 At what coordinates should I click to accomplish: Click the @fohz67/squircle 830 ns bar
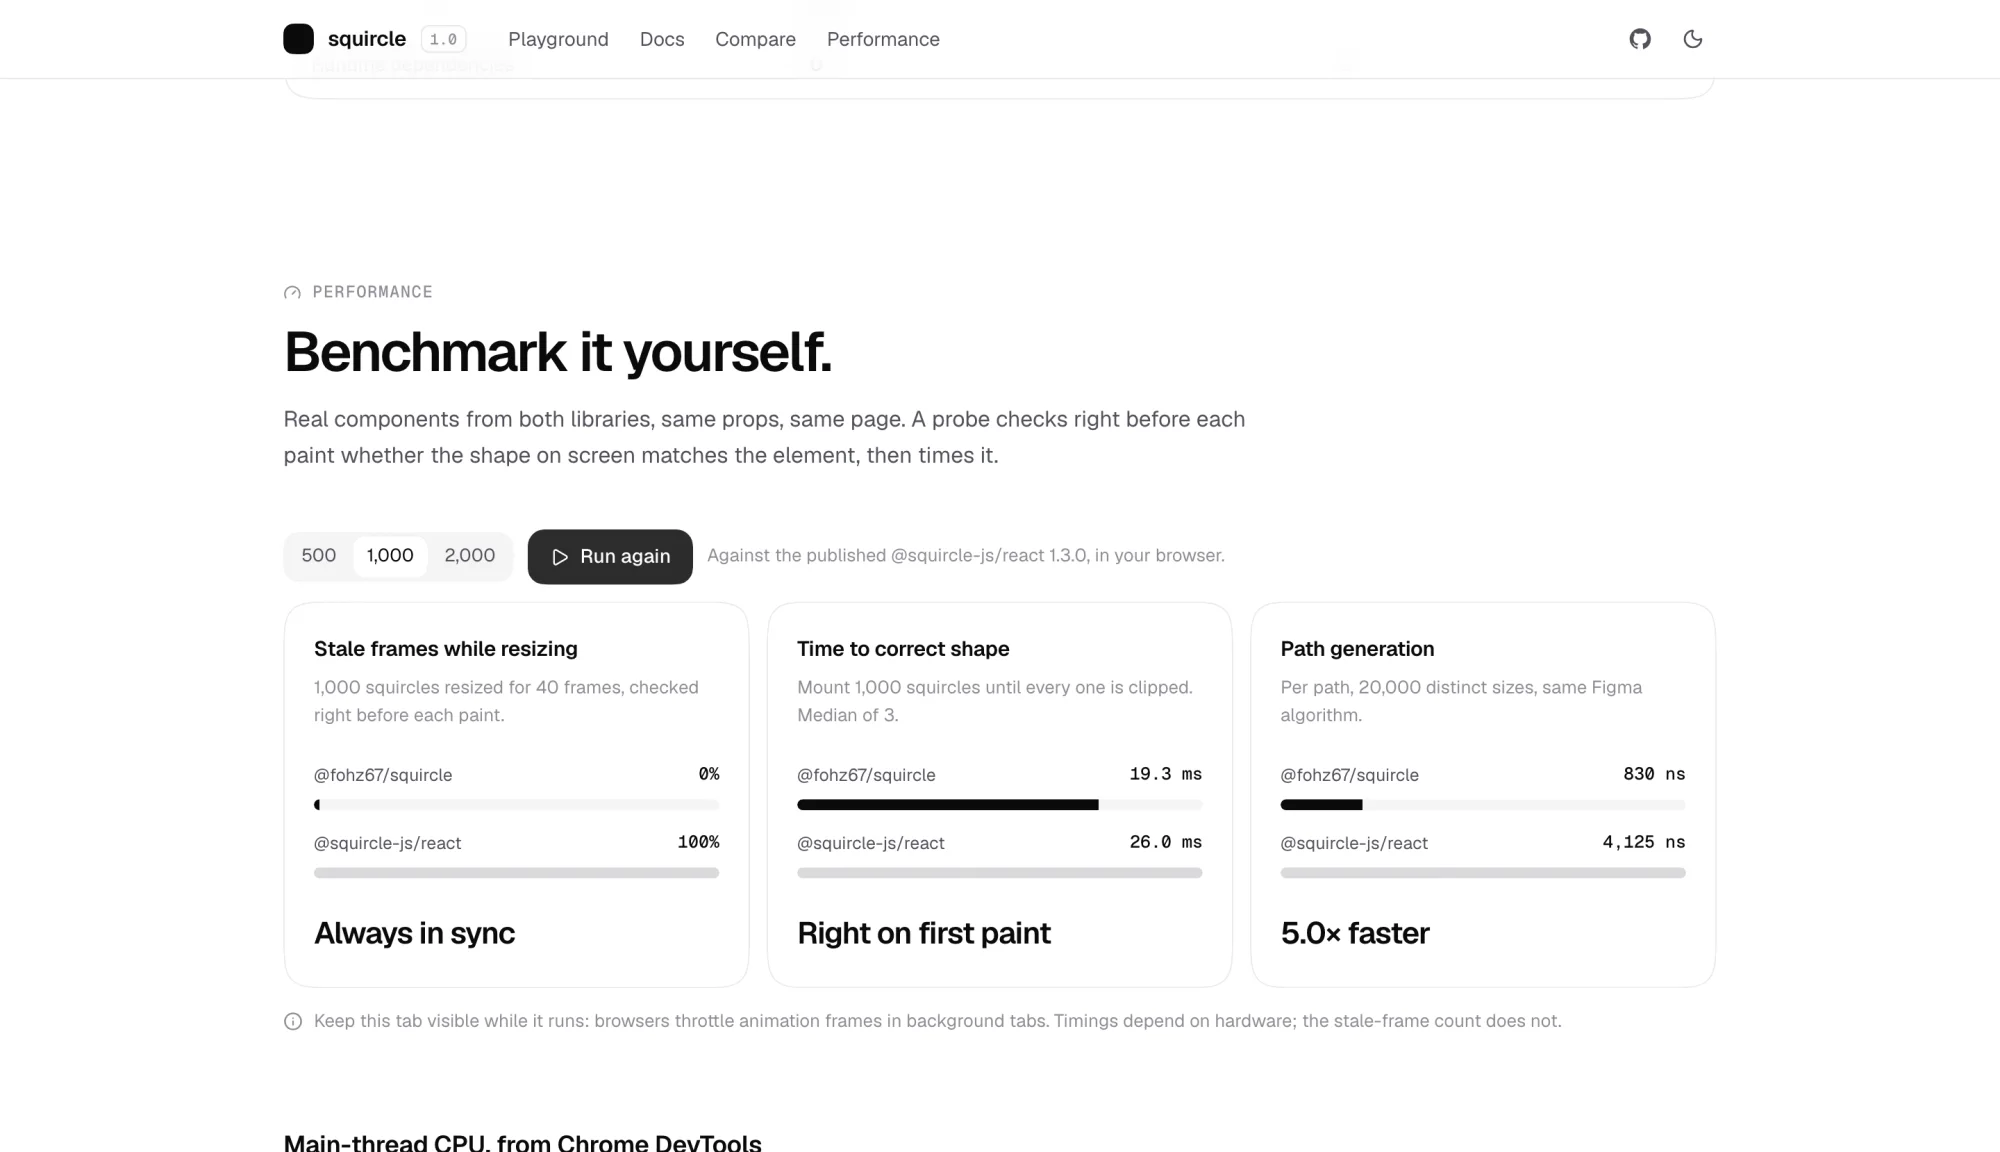pos(1483,805)
